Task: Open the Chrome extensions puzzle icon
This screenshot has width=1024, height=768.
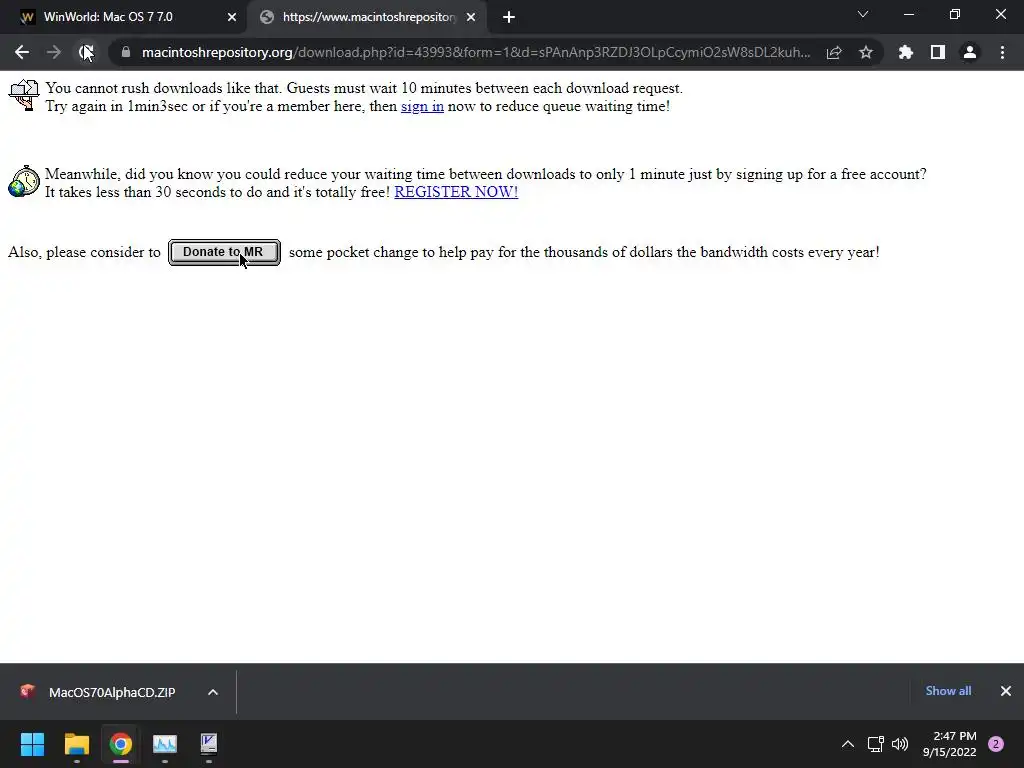Action: pyautogui.click(x=906, y=52)
